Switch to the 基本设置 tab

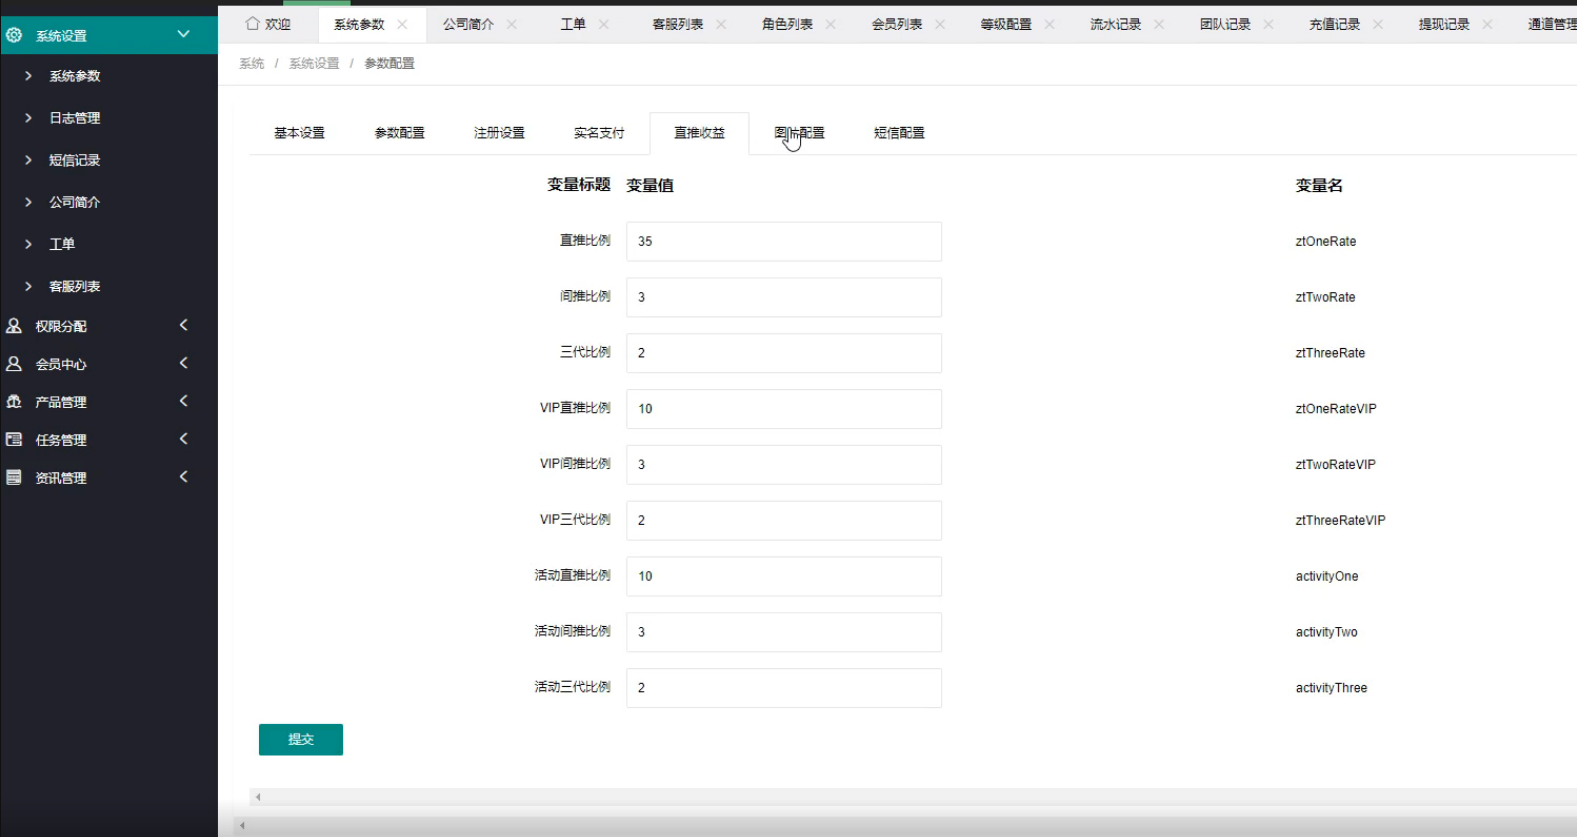[299, 133]
